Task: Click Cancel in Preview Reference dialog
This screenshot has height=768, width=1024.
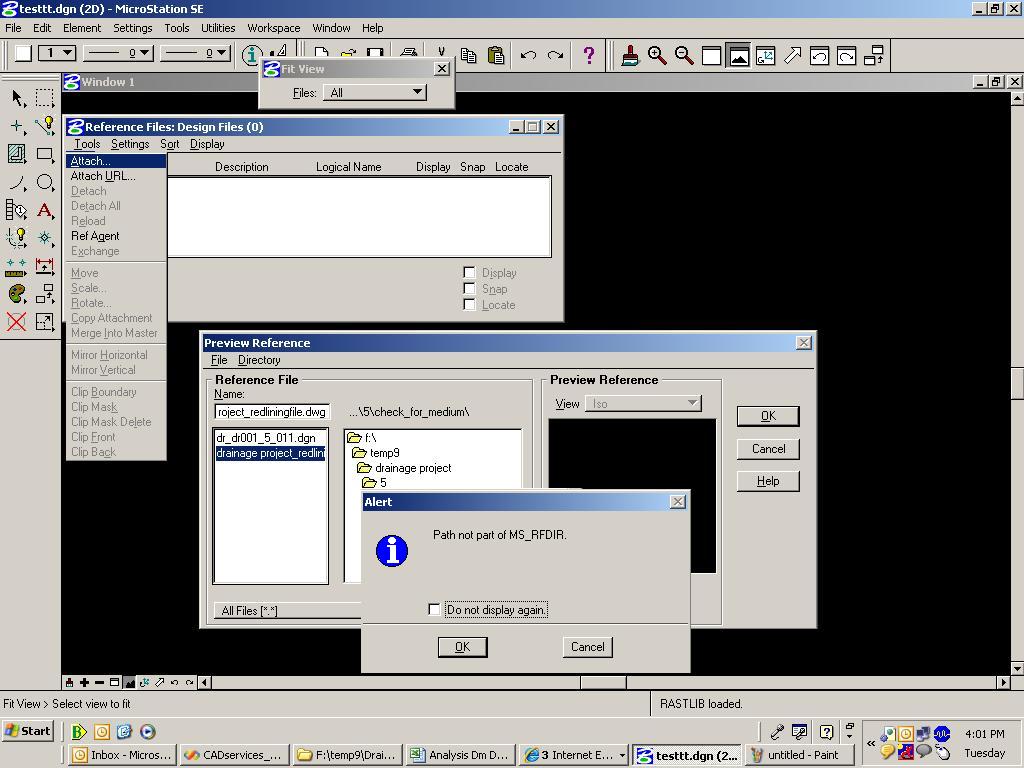Action: (768, 449)
